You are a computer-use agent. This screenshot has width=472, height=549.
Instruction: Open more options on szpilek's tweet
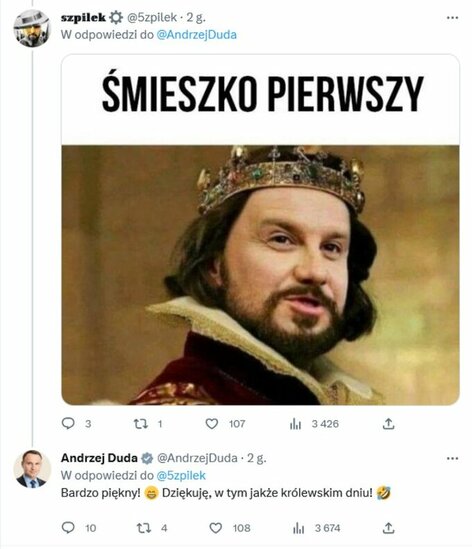(452, 18)
